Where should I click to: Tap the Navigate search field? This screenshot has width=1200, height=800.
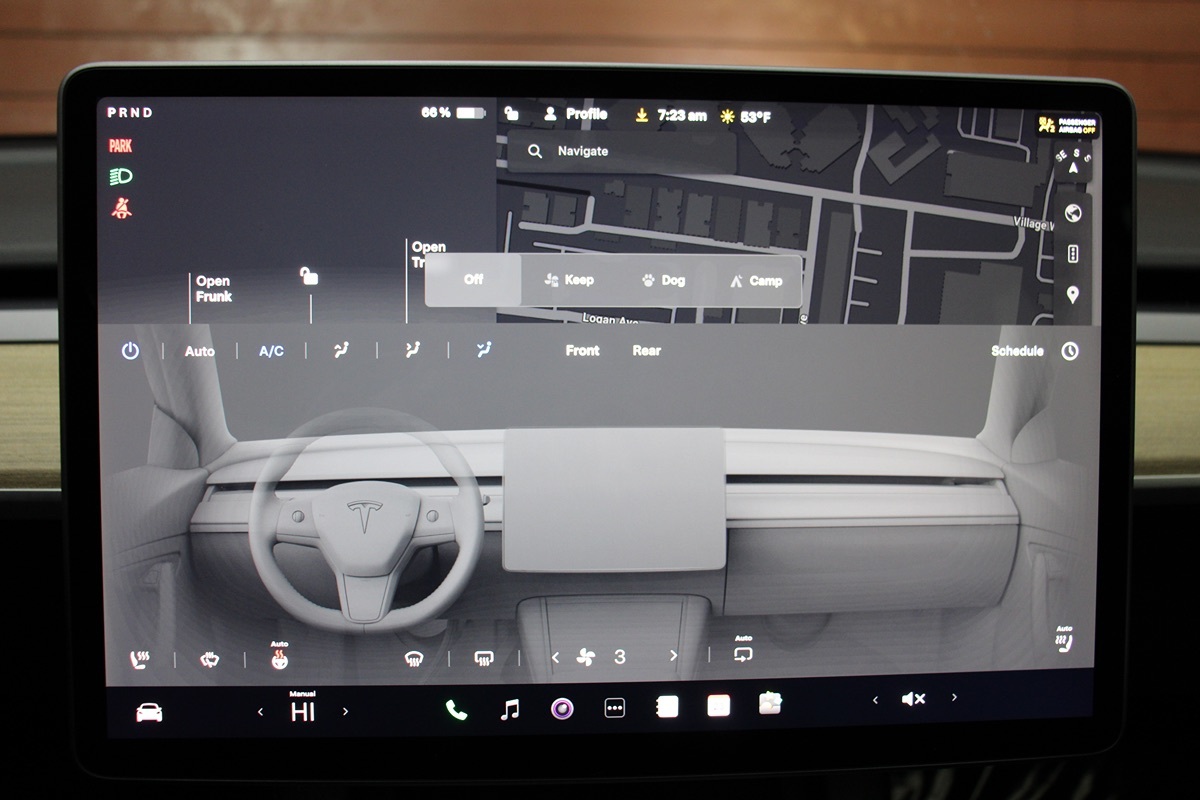[x=620, y=151]
